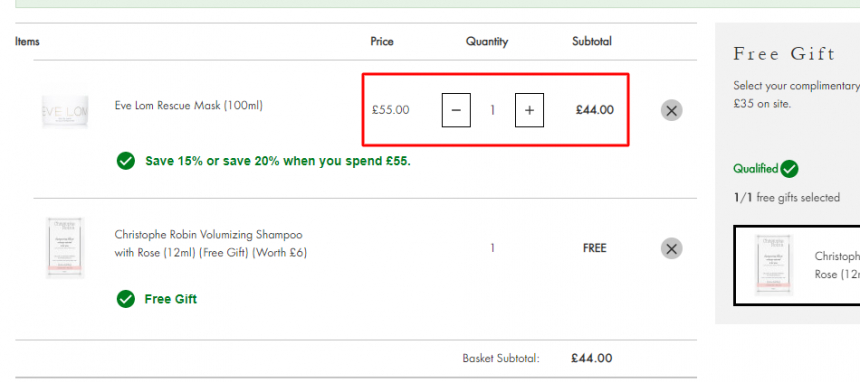Click the Qualified green checkmark icon

click(x=789, y=168)
